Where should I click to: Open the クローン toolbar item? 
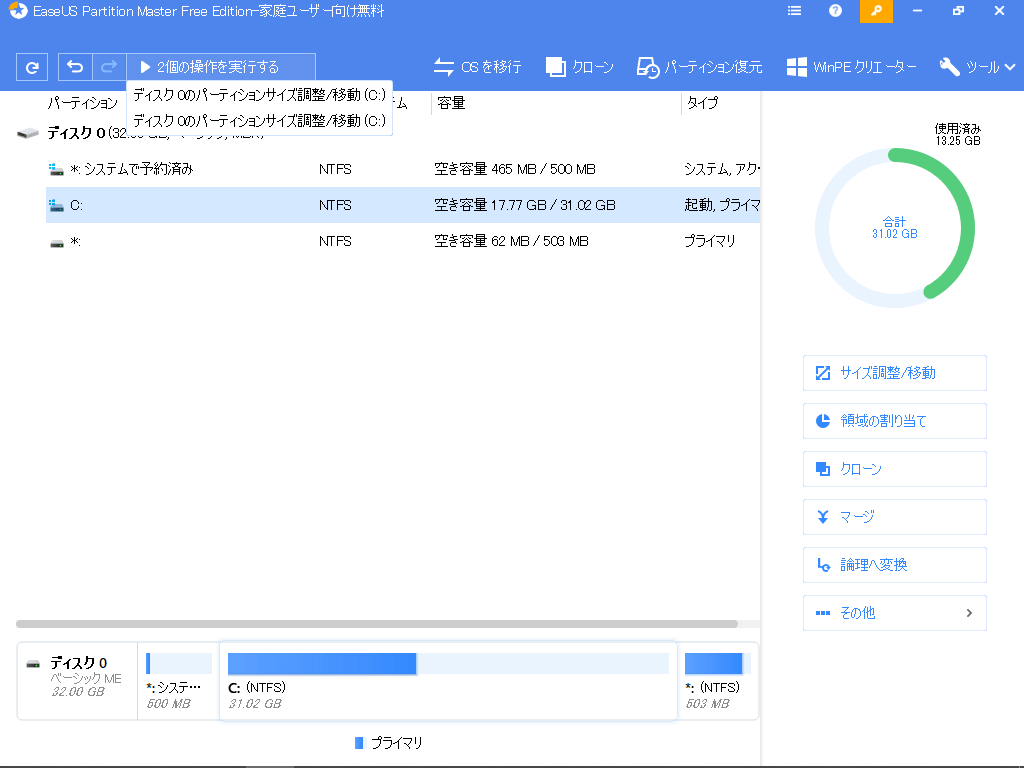pos(579,67)
